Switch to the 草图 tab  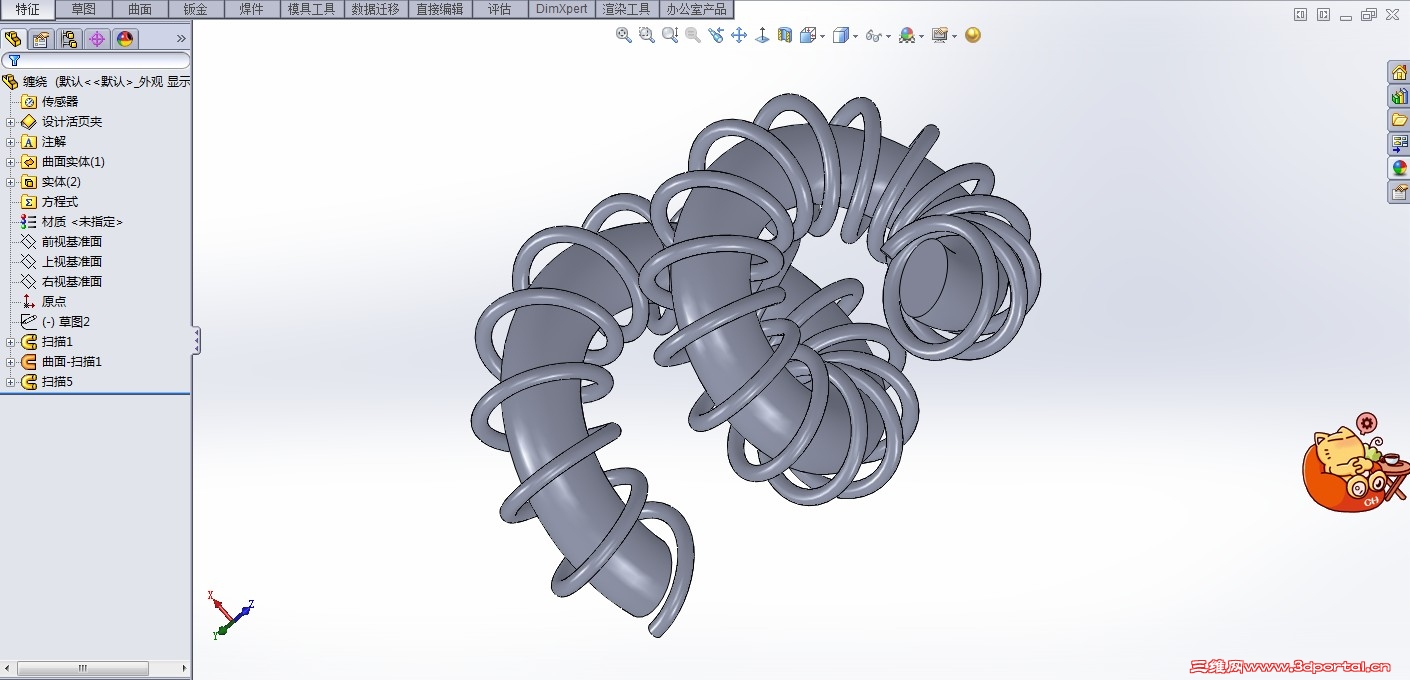click(x=84, y=9)
